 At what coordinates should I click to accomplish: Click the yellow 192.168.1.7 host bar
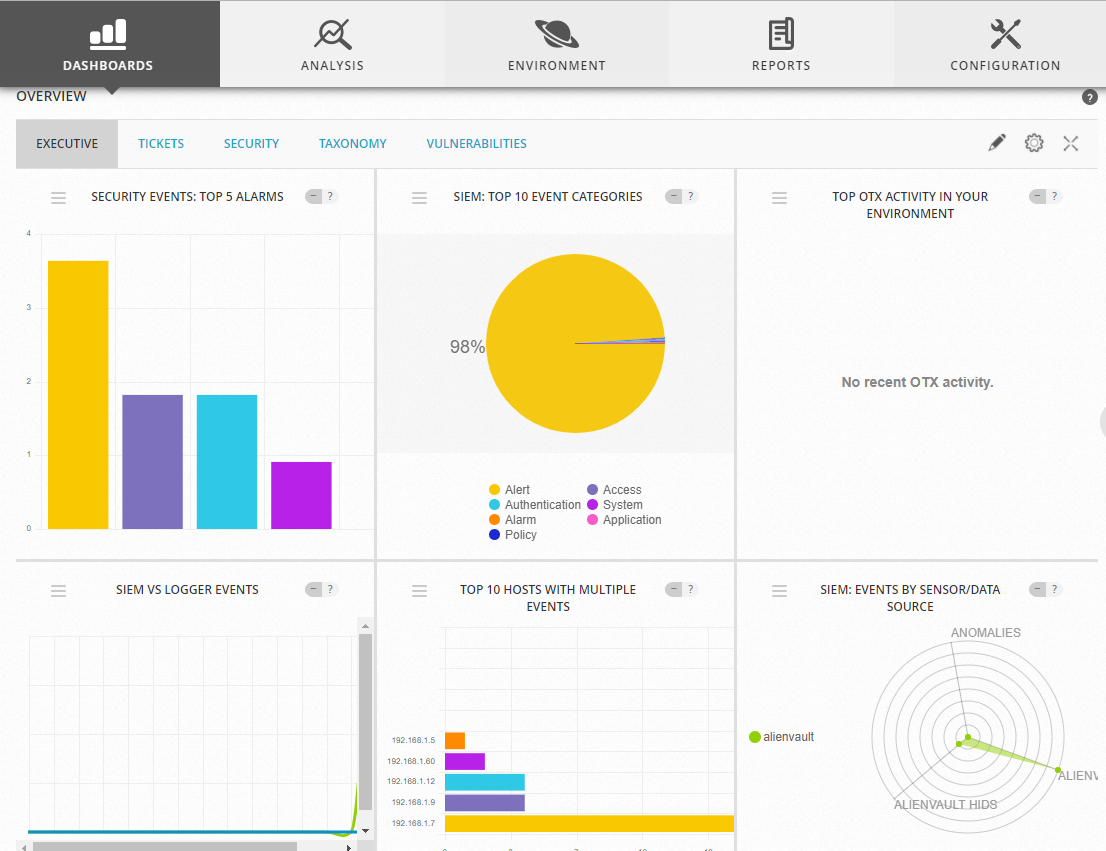point(589,823)
